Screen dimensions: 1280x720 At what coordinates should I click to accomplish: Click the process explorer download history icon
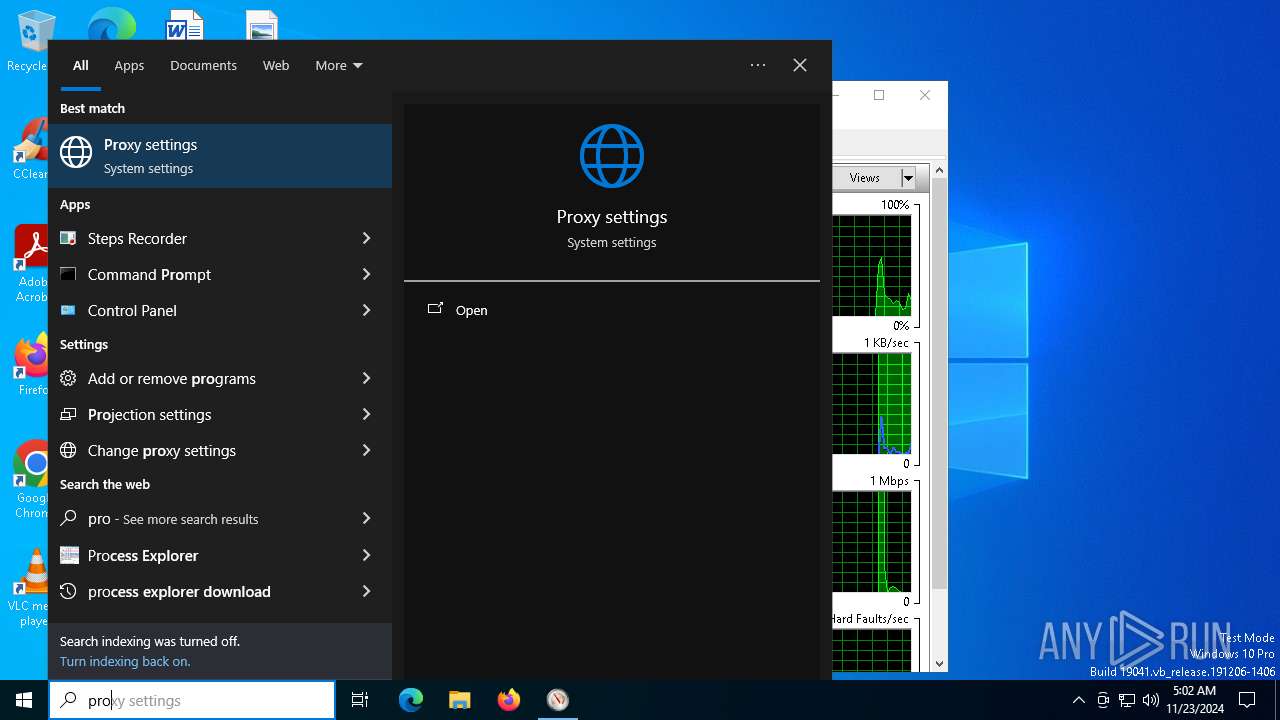tap(68, 591)
